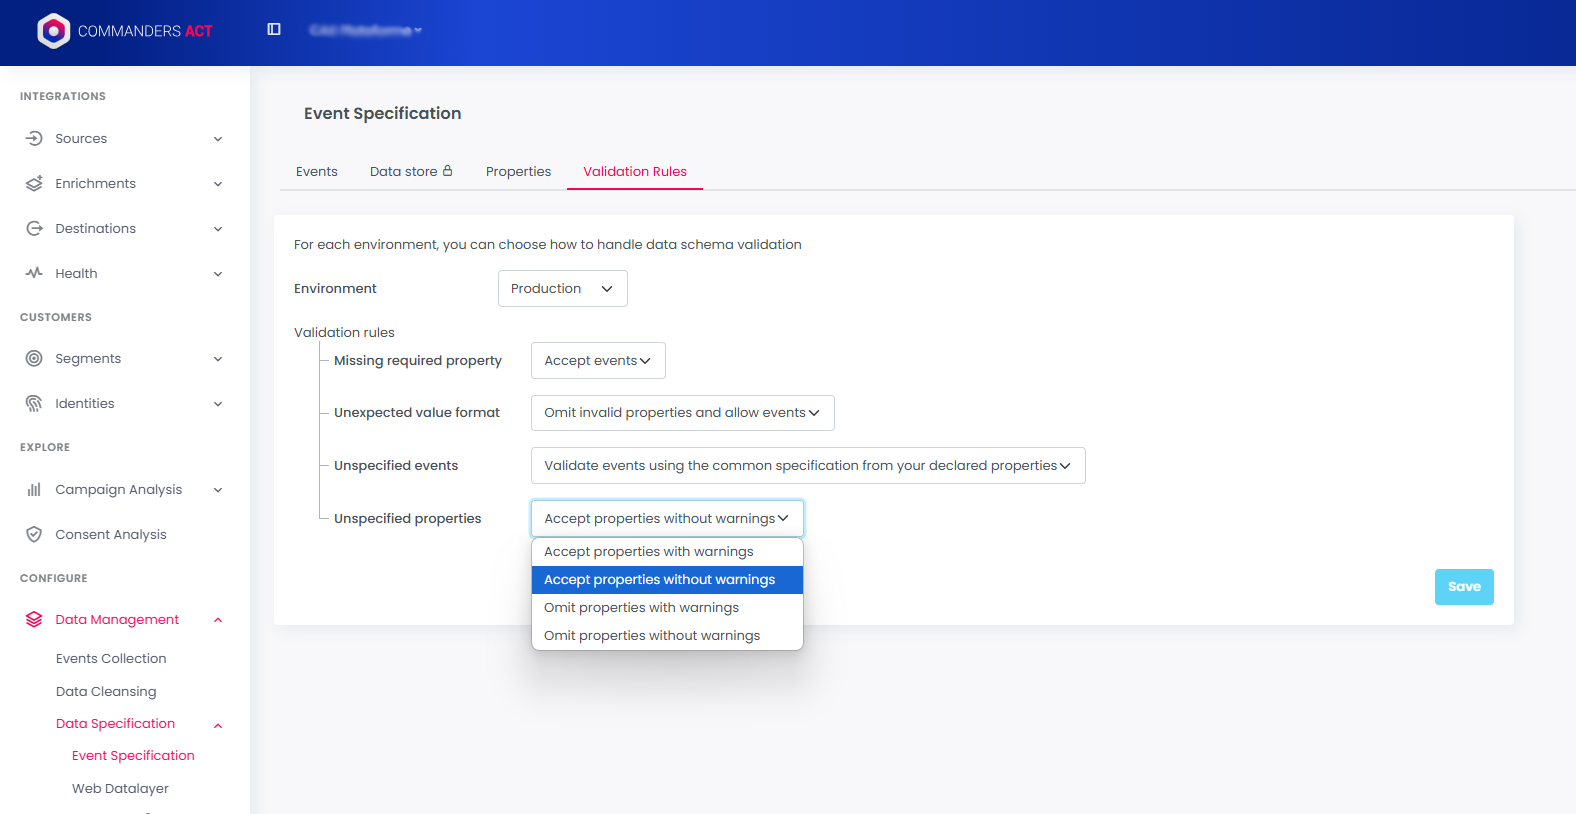Collapse the Data Management section
This screenshot has height=814, width=1576.
pyautogui.click(x=218, y=620)
